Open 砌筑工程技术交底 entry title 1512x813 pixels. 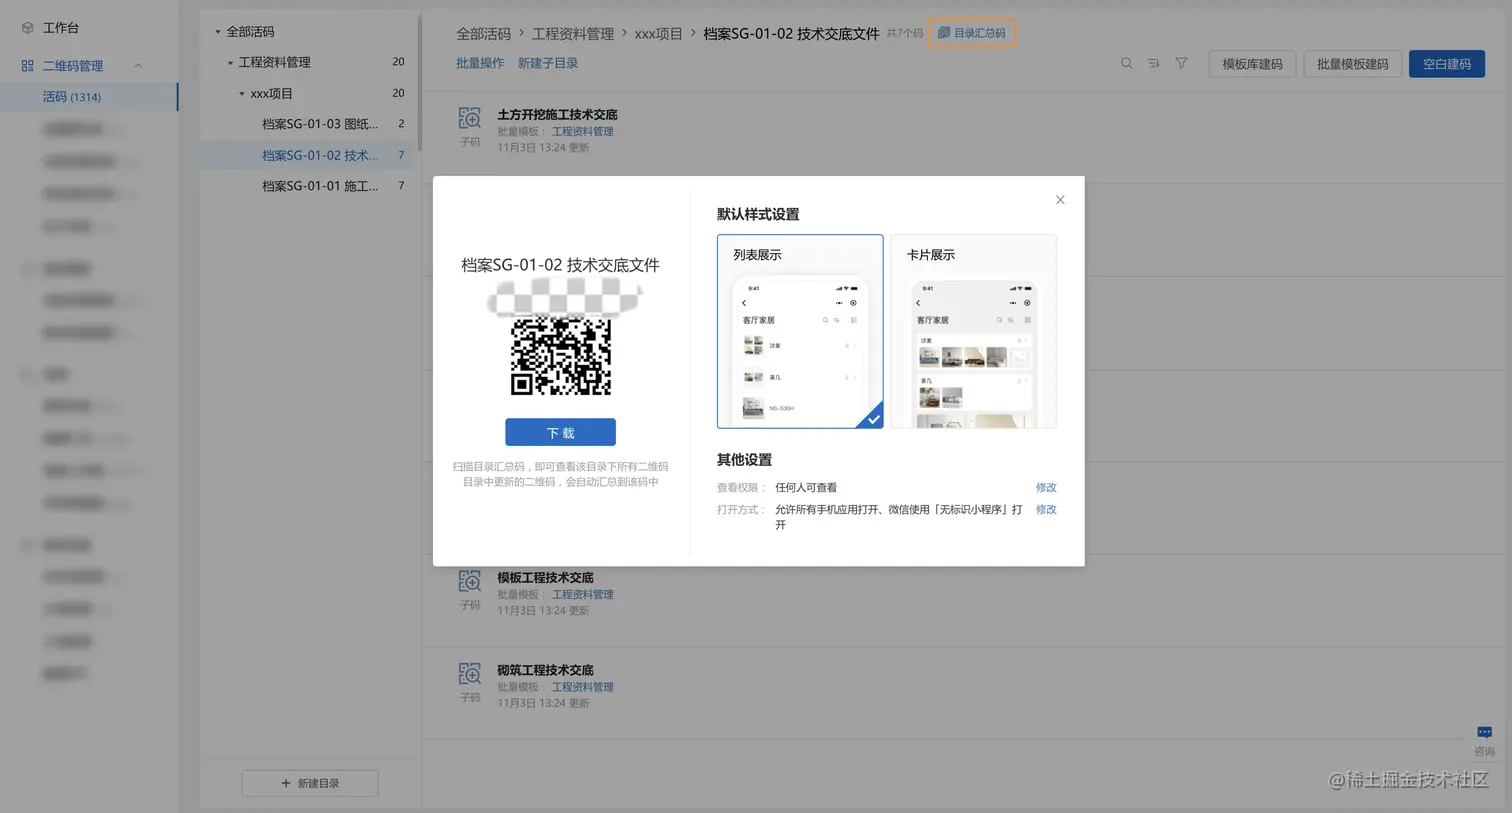tap(545, 670)
